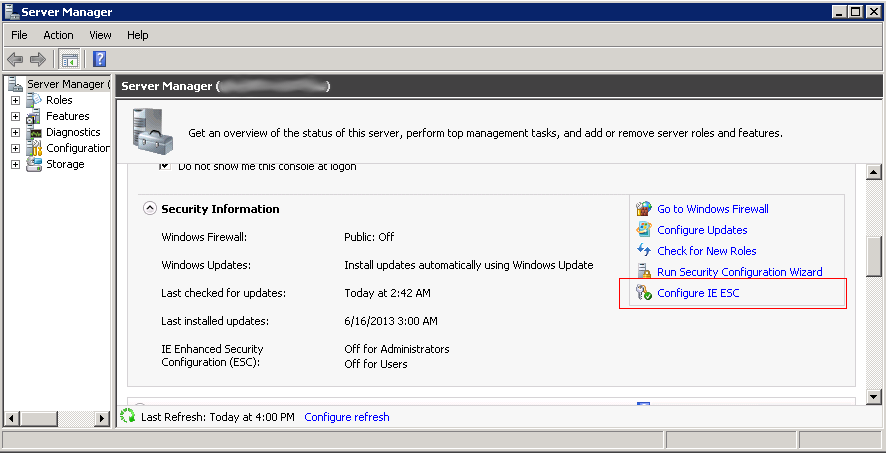This screenshot has width=886, height=453.
Task: Click the 'IE Enhanced Security Configuration (ESC):' label
Action: [x=212, y=356]
